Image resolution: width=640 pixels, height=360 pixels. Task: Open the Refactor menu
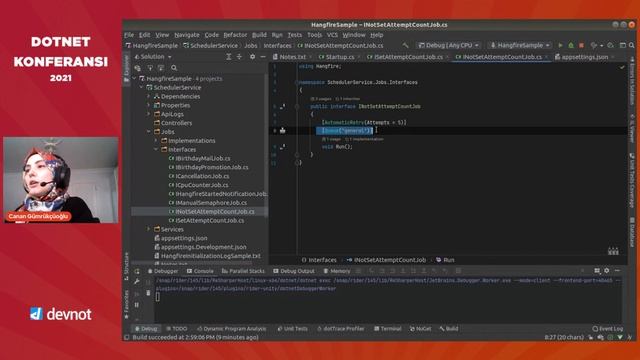coord(235,35)
